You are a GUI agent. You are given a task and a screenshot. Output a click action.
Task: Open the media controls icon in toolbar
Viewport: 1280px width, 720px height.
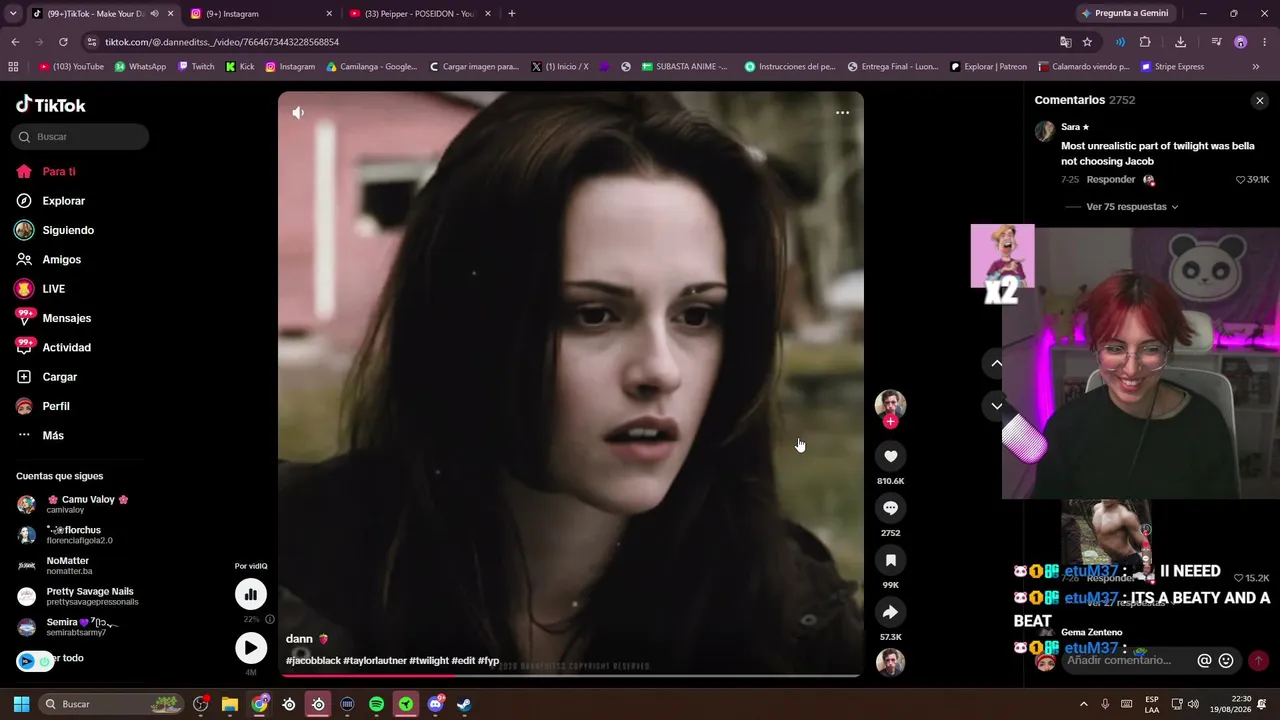[x=1216, y=42]
